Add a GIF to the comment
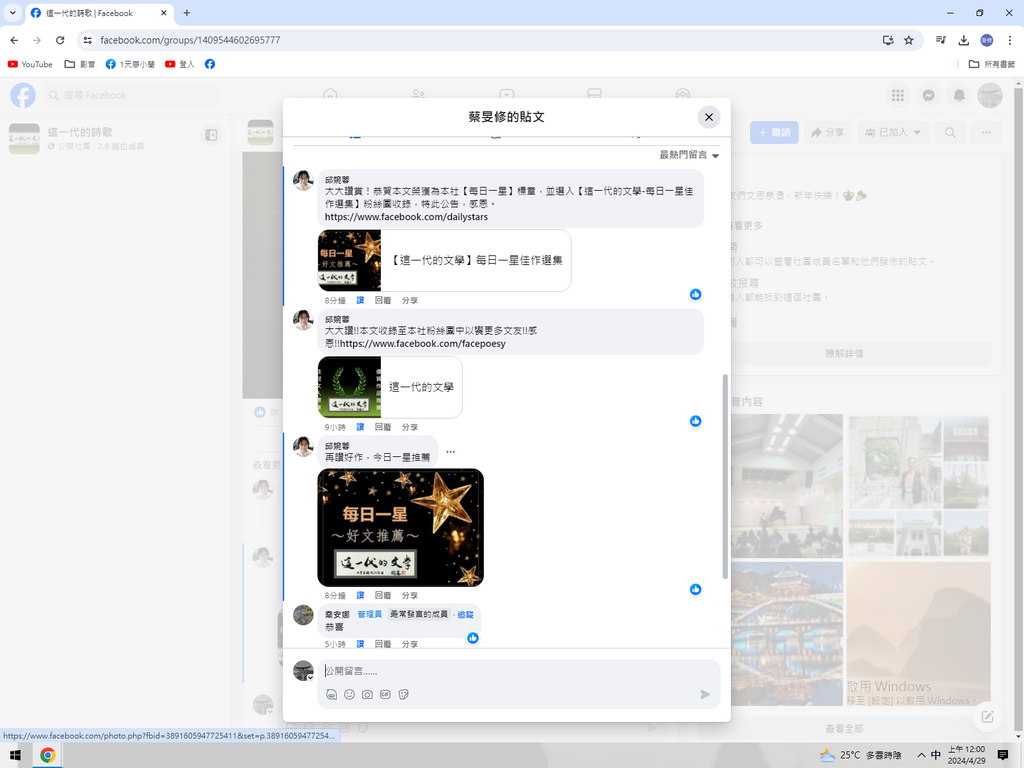The width and height of the screenshot is (1024, 768). [x=385, y=694]
